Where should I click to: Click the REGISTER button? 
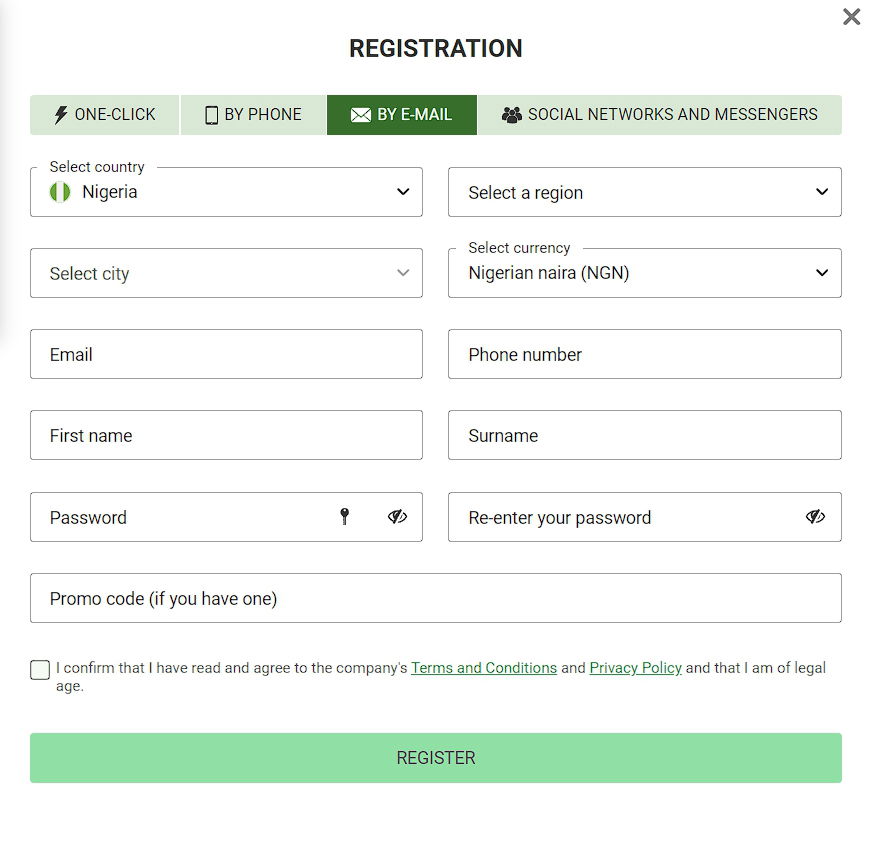(x=435, y=758)
